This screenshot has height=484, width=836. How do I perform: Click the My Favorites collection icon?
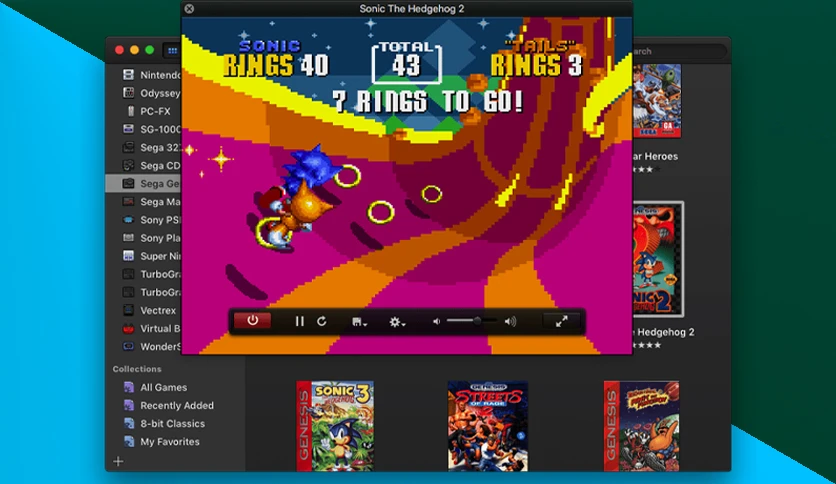[x=128, y=442]
